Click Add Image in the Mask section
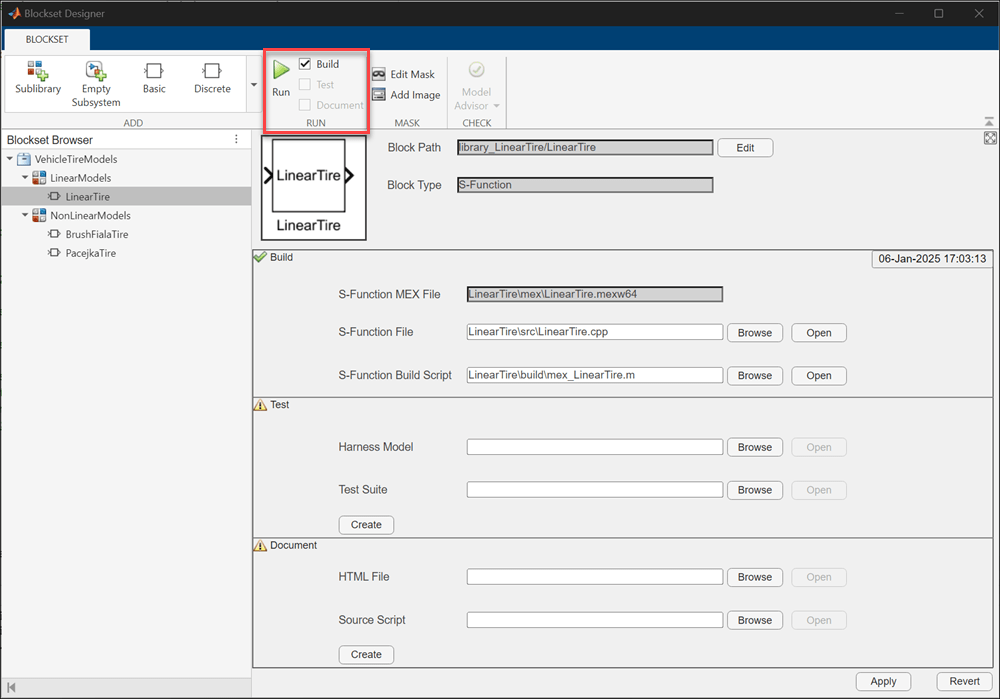 point(405,95)
